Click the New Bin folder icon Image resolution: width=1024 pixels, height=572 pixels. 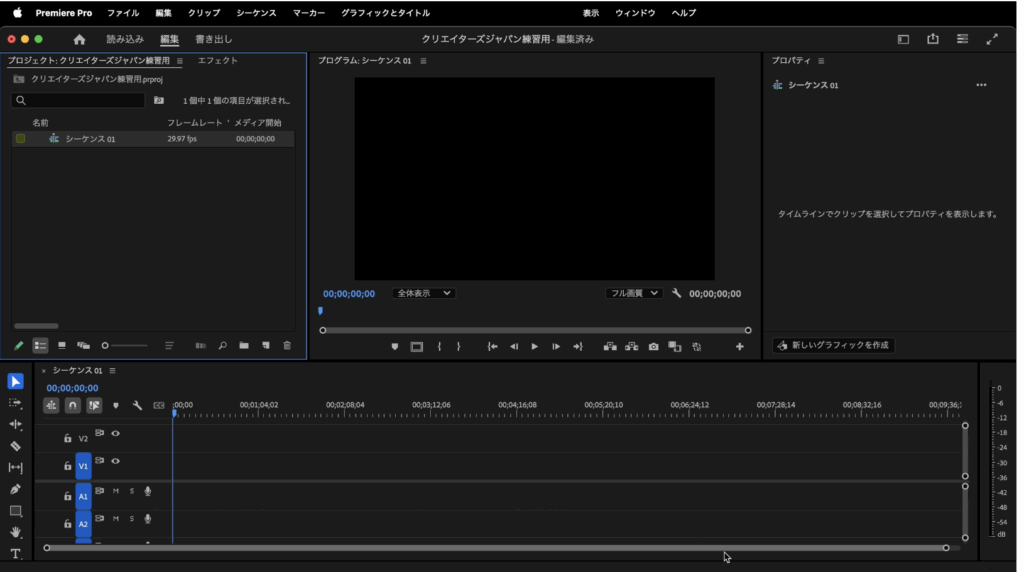point(244,346)
